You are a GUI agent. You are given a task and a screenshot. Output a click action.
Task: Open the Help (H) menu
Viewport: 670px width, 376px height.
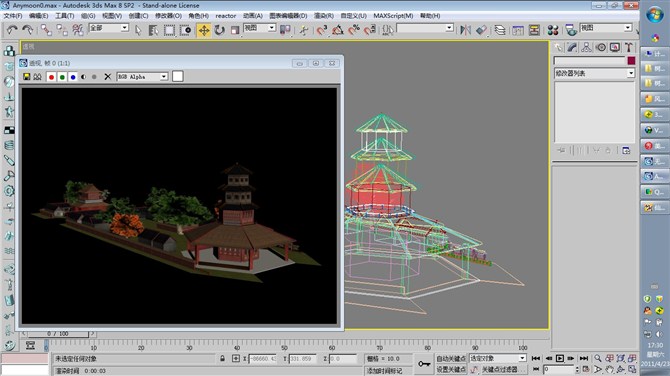pos(430,16)
